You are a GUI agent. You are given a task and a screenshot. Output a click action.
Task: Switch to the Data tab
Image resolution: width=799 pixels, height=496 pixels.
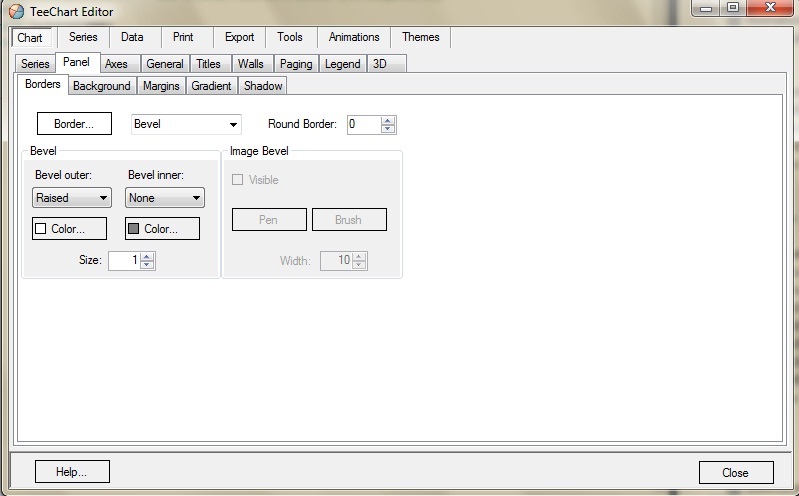pyautogui.click(x=132, y=37)
